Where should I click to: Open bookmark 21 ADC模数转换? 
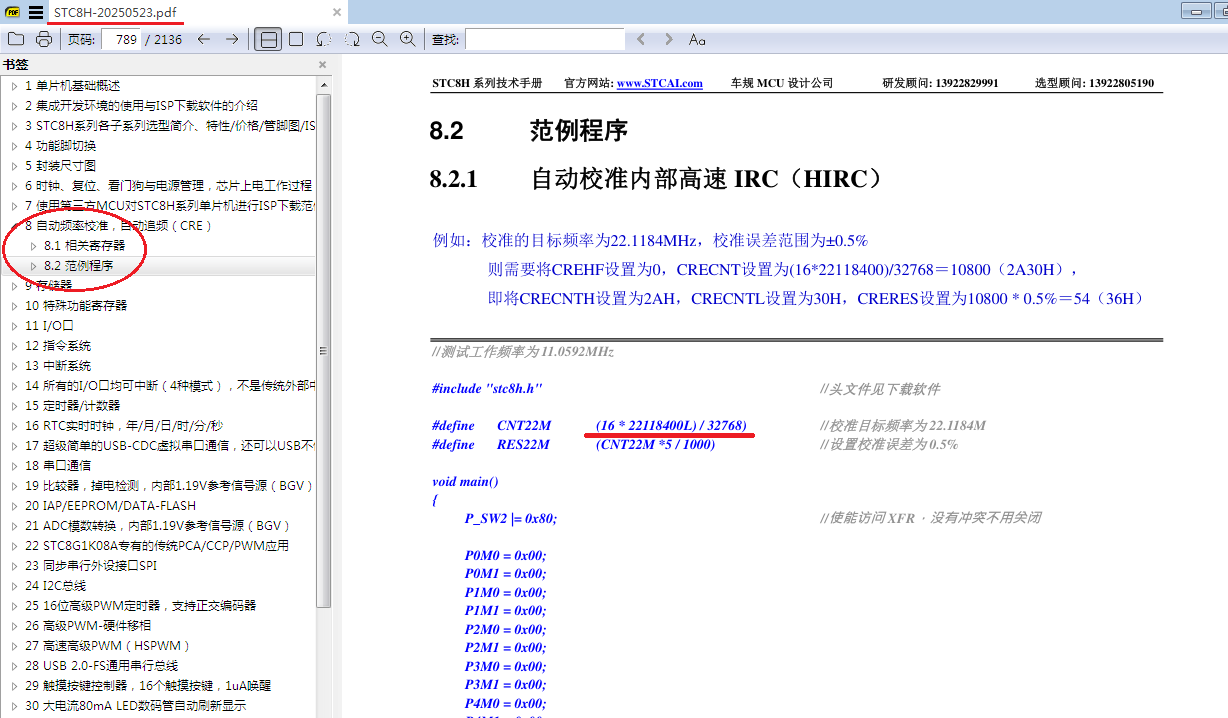[157, 525]
